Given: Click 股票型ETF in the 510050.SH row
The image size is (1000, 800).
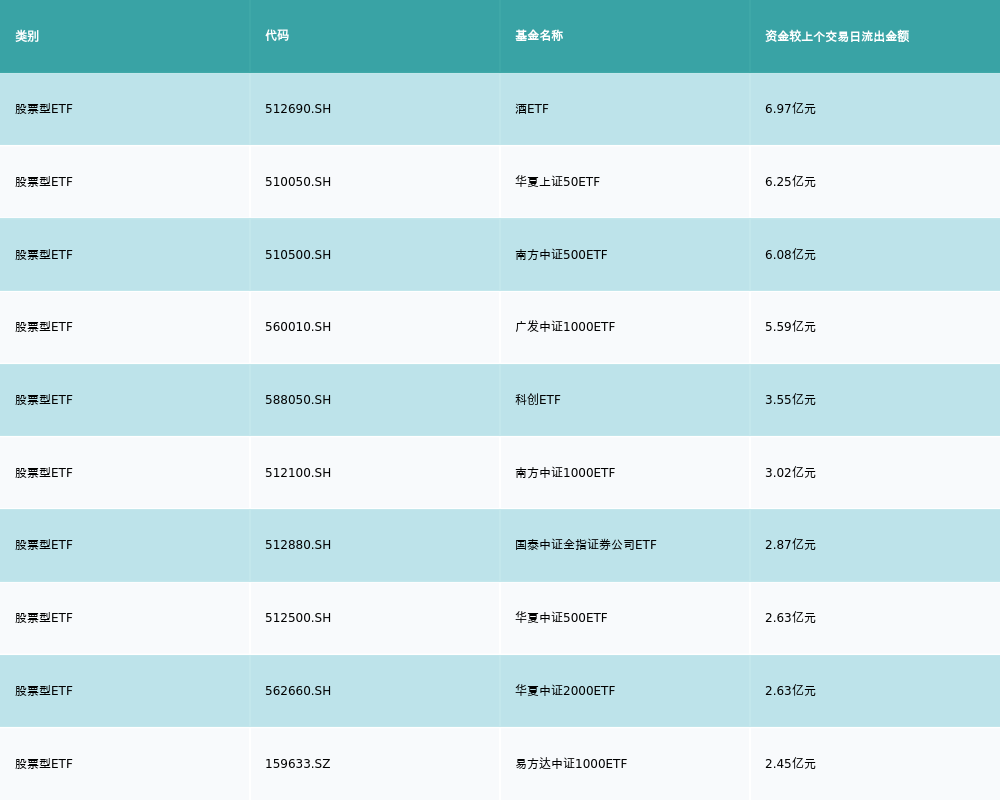Looking at the screenshot, I should (44, 182).
